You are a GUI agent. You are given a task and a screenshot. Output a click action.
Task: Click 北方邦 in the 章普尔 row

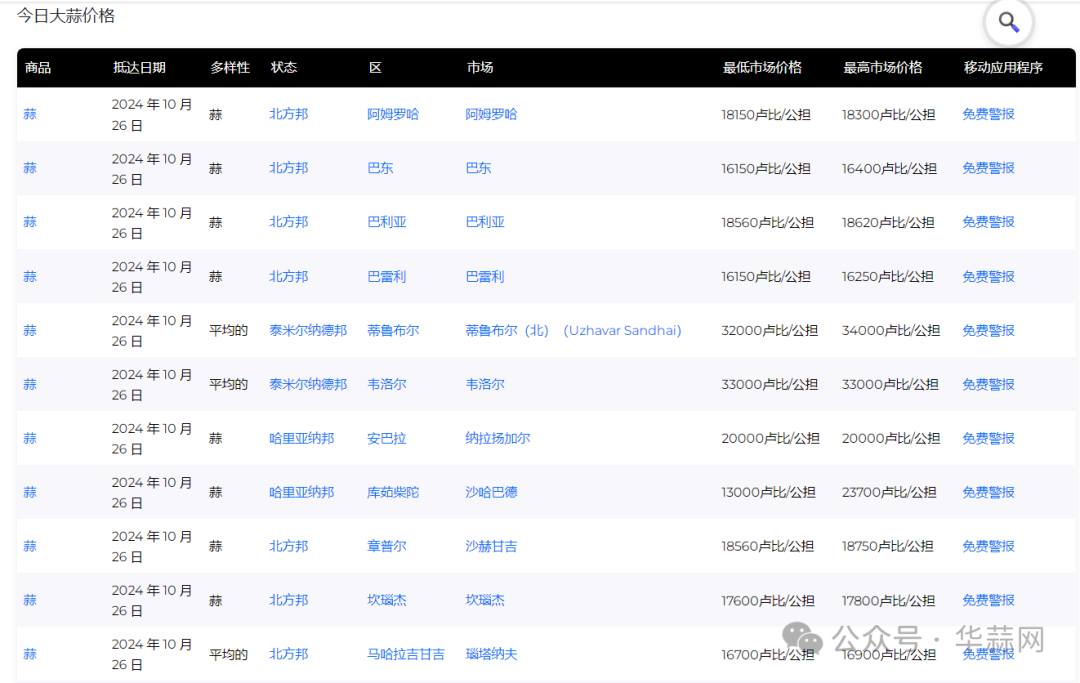(x=289, y=546)
